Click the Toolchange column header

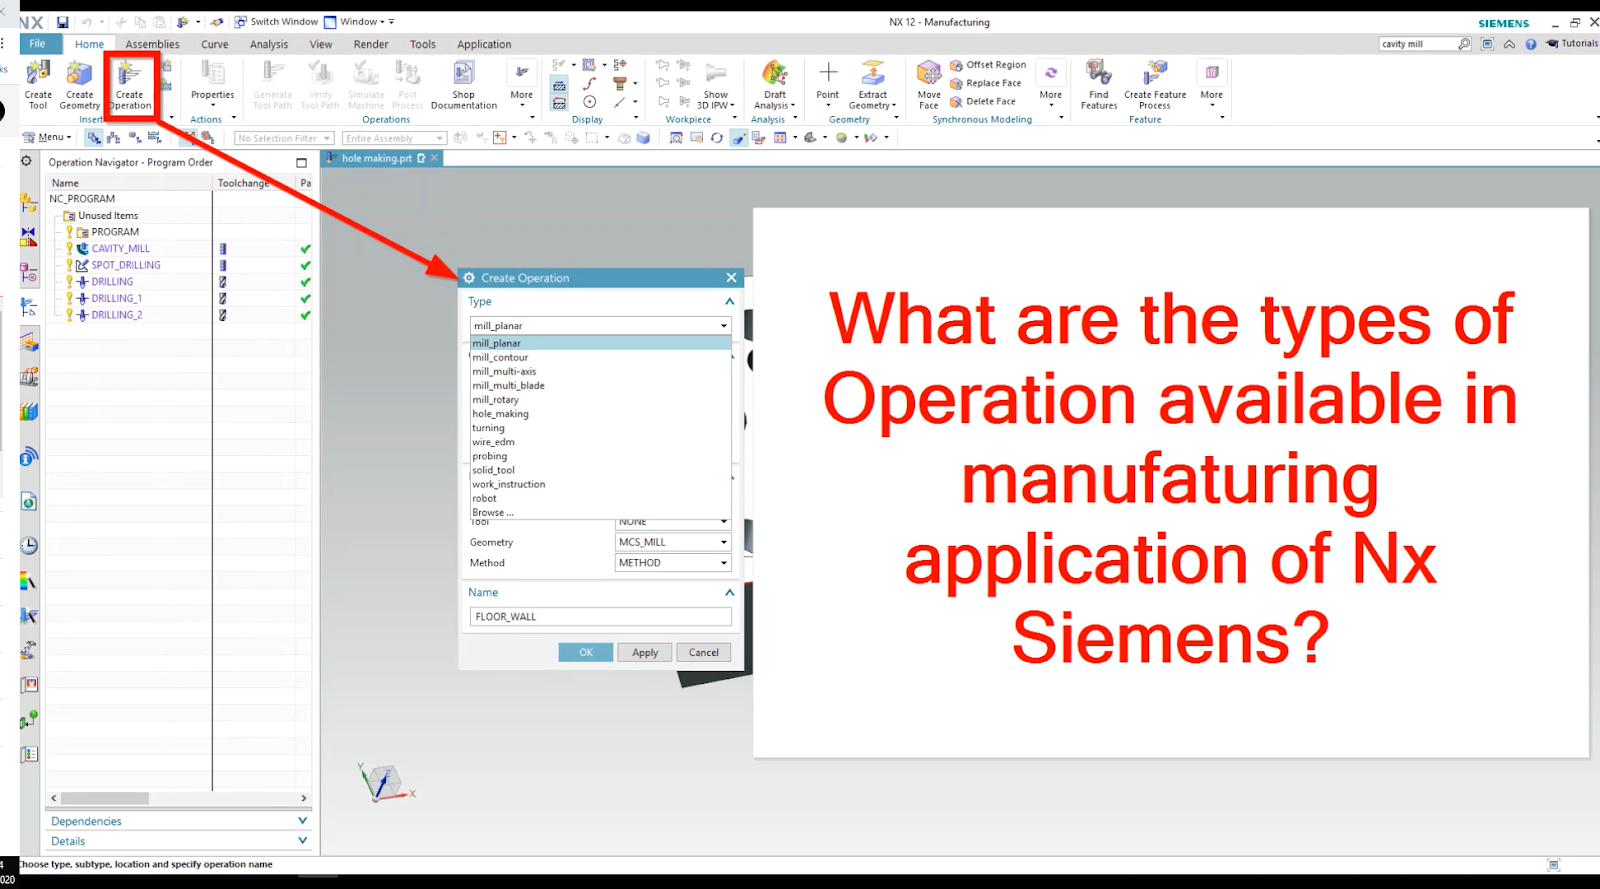243,183
